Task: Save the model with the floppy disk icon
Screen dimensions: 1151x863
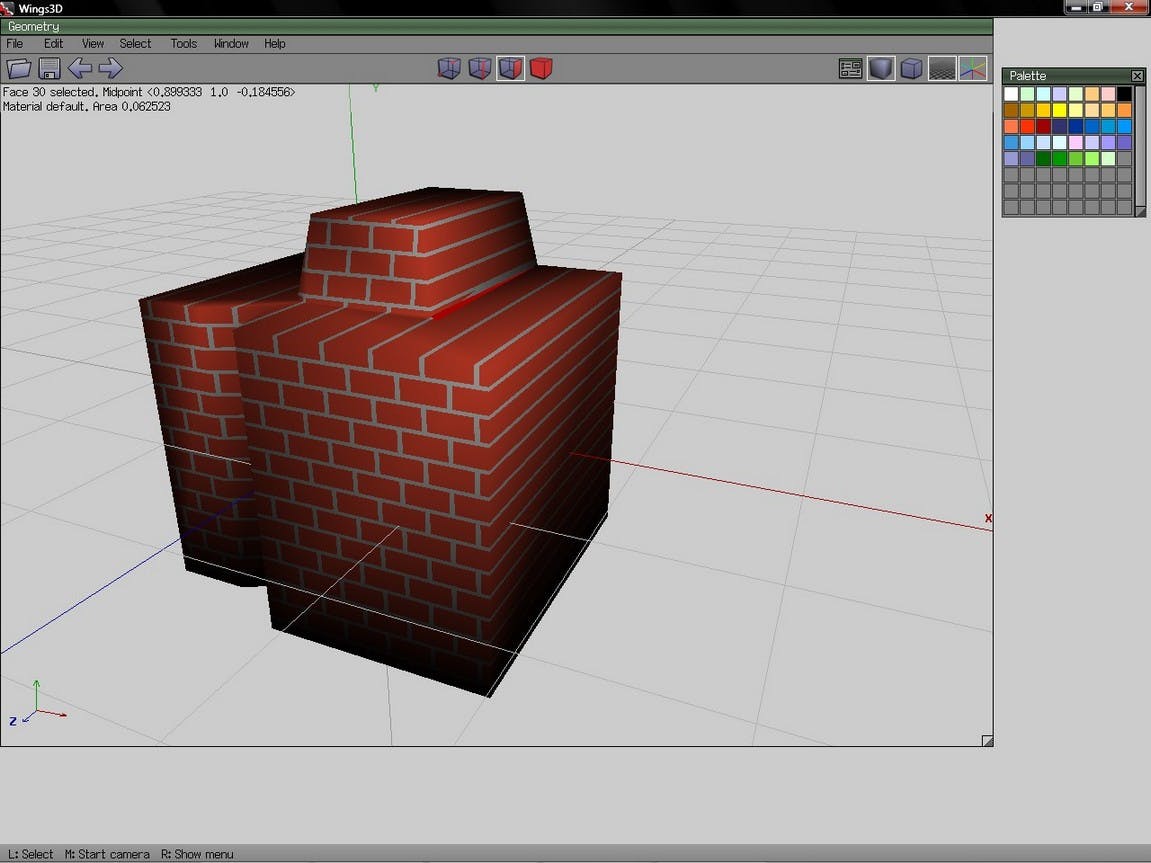Action: [49, 68]
